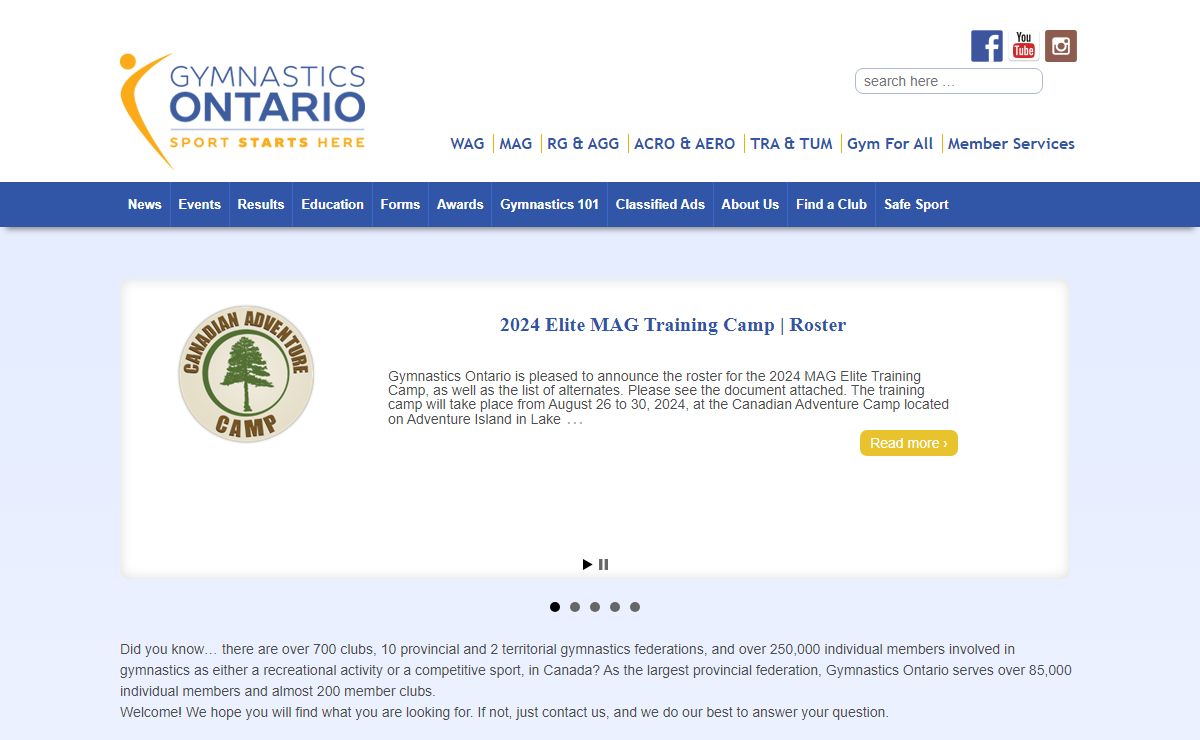Viewport: 1200px width, 740px height.
Task: Click the slide summary text about roster
Action: point(669,398)
